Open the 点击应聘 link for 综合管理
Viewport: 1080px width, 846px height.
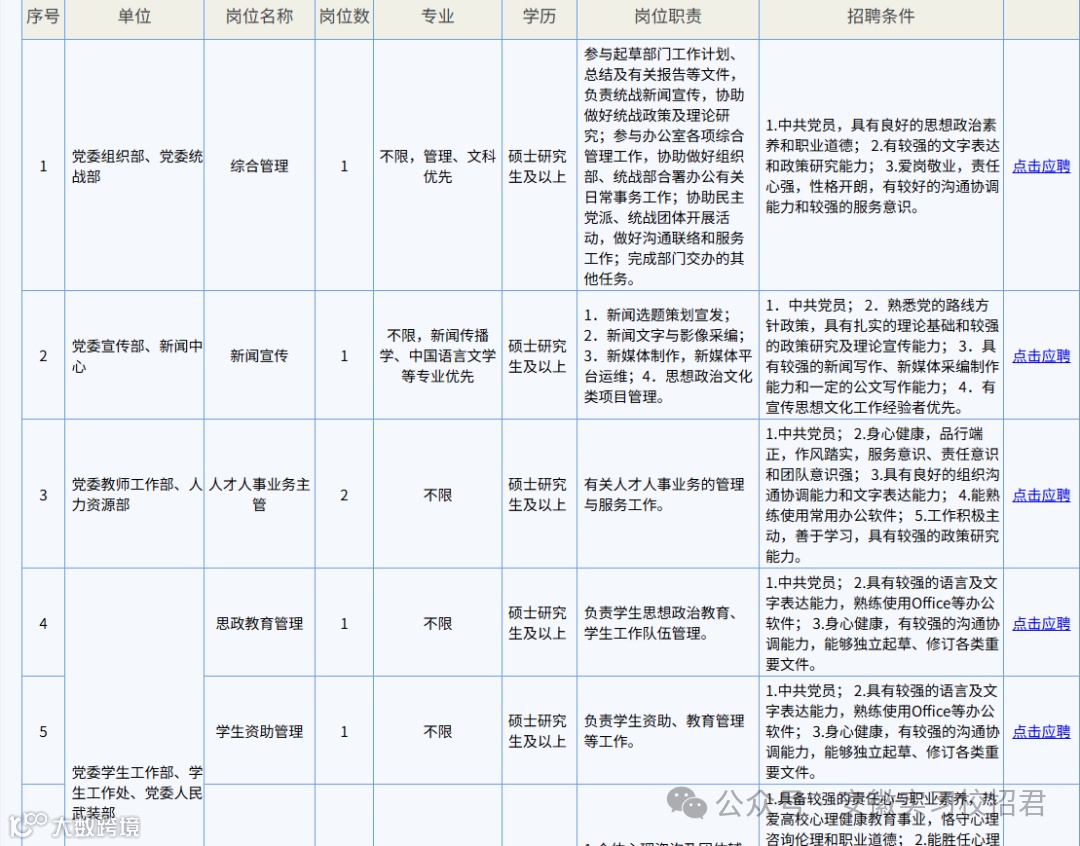pos(1041,166)
